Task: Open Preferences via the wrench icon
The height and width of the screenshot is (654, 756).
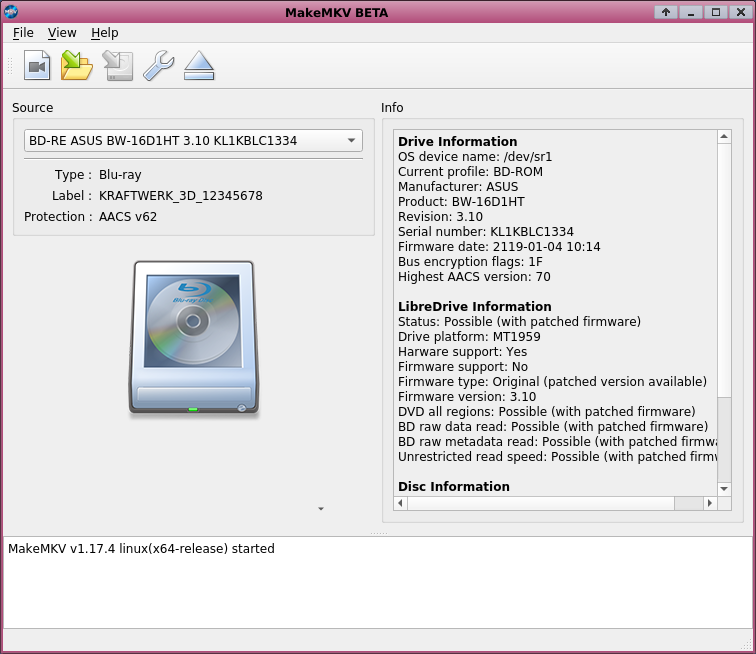Action: tap(158, 66)
